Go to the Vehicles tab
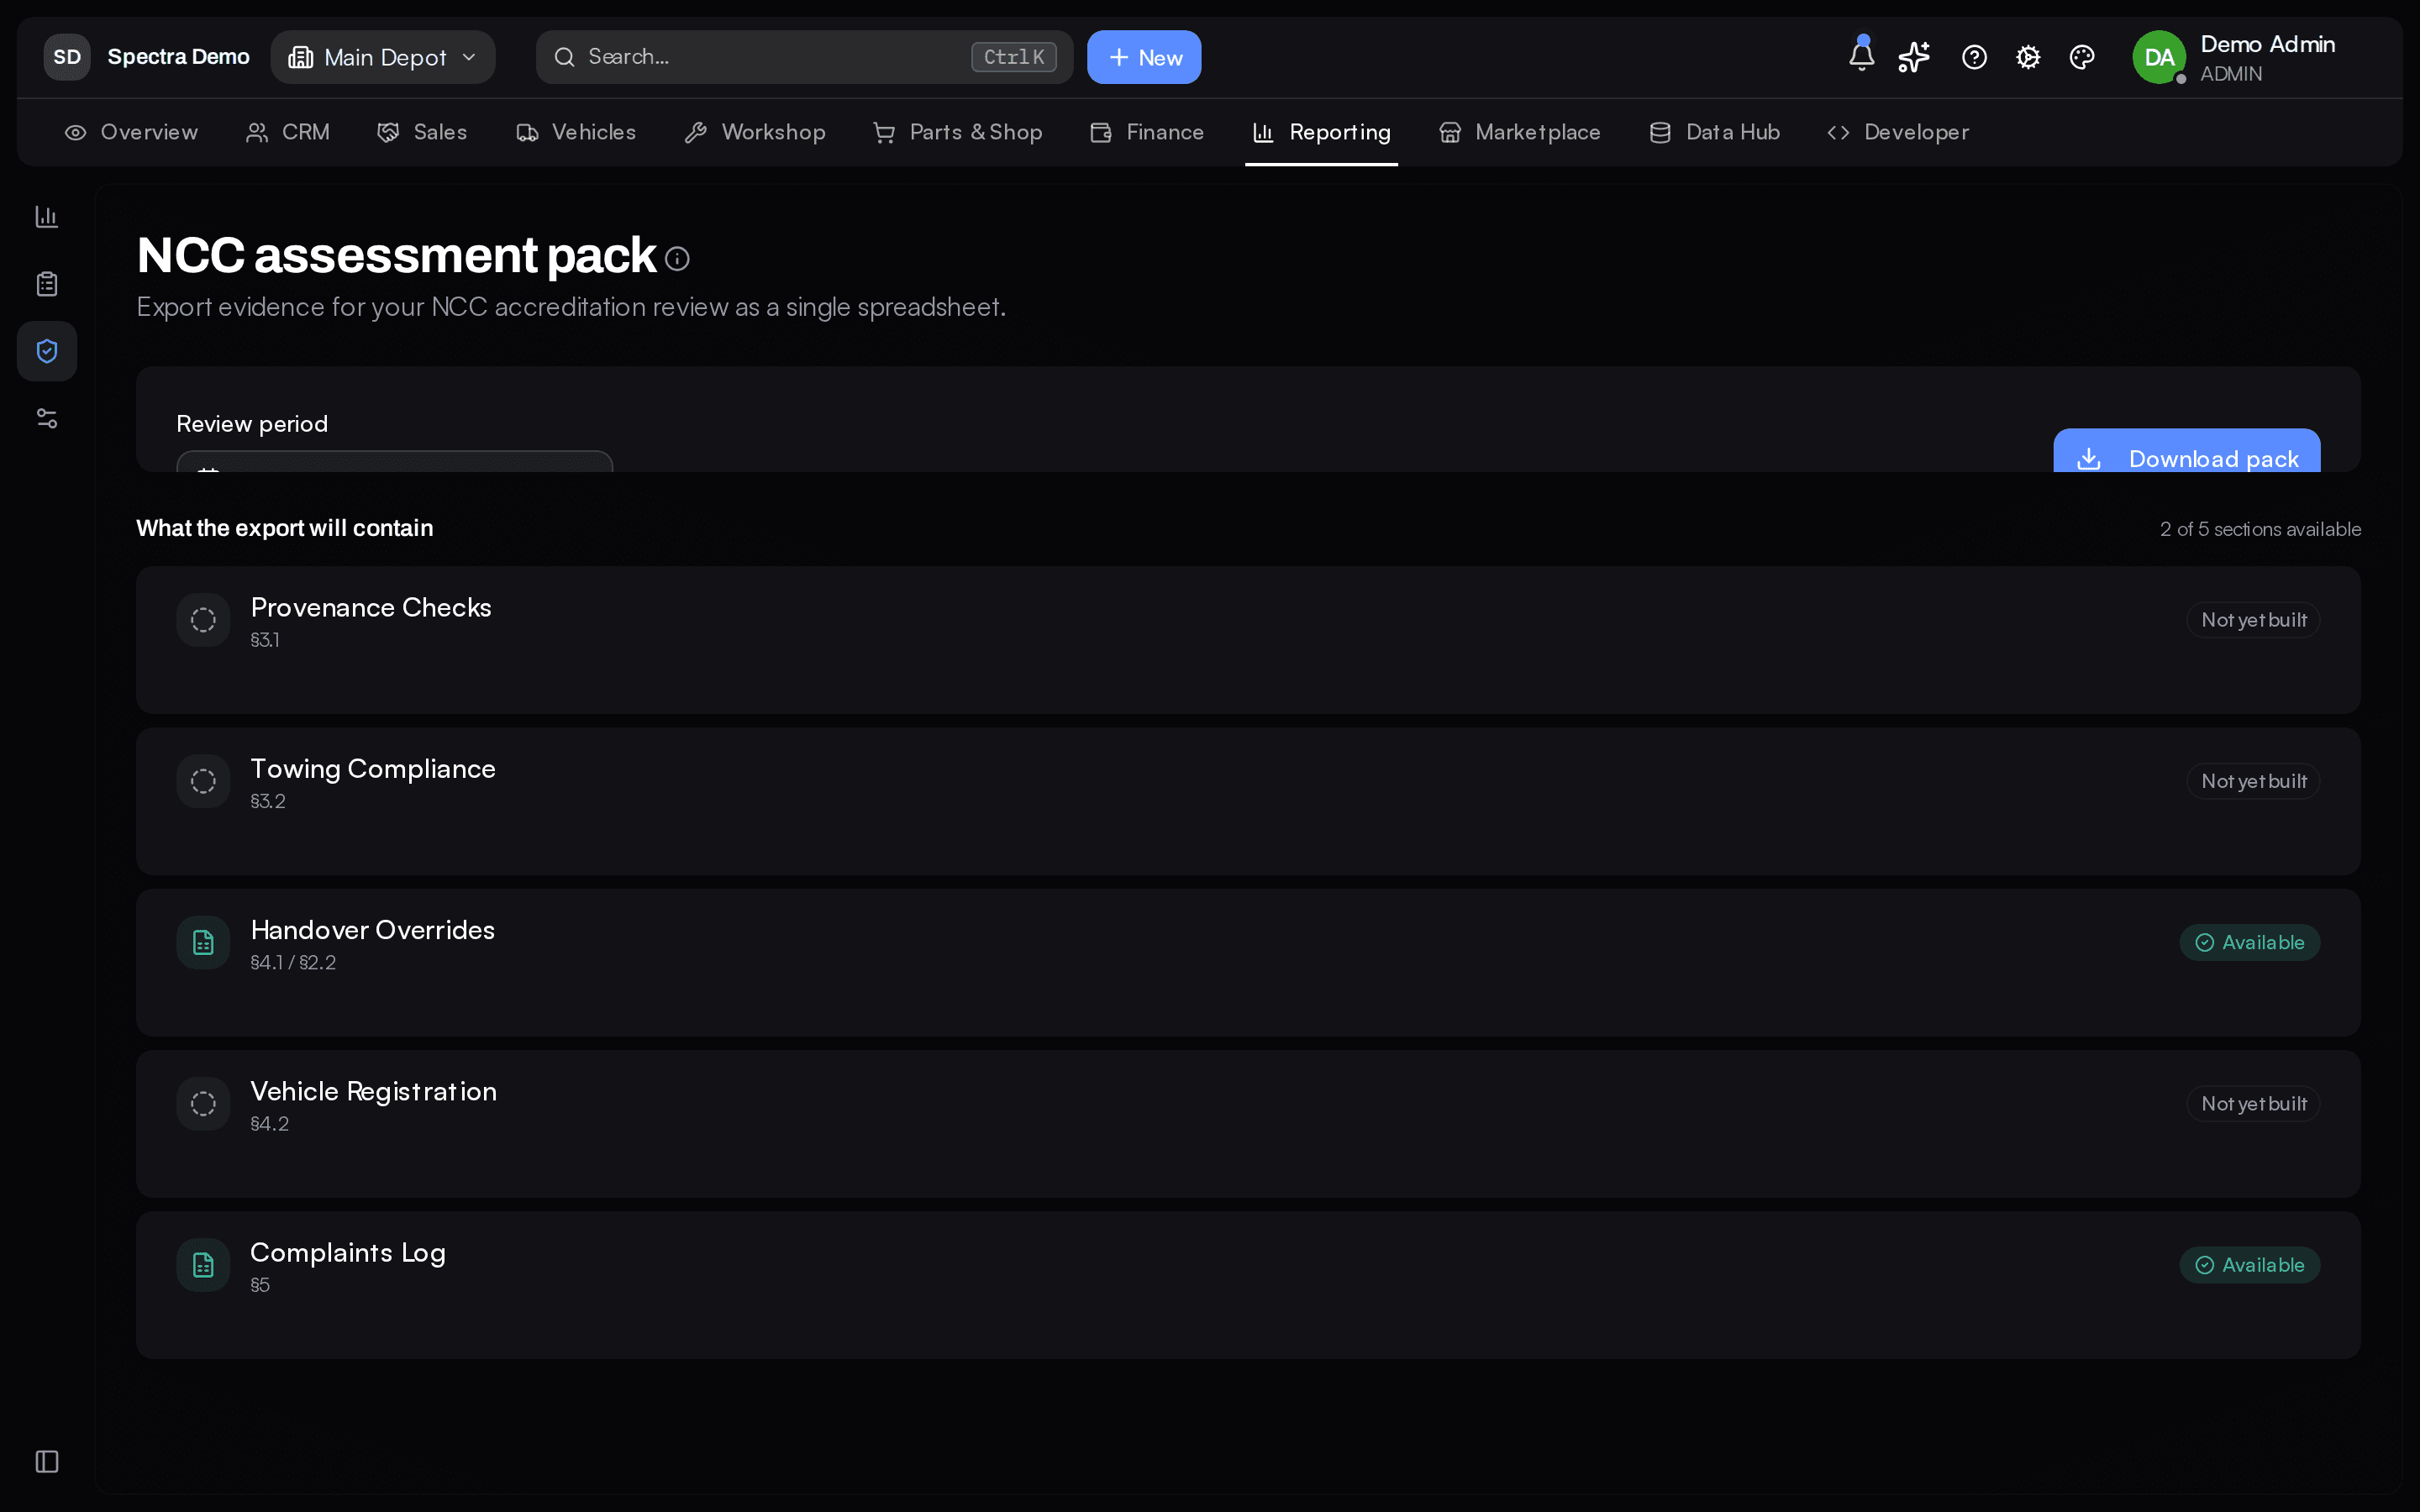2420x1512 pixels. pos(576,132)
